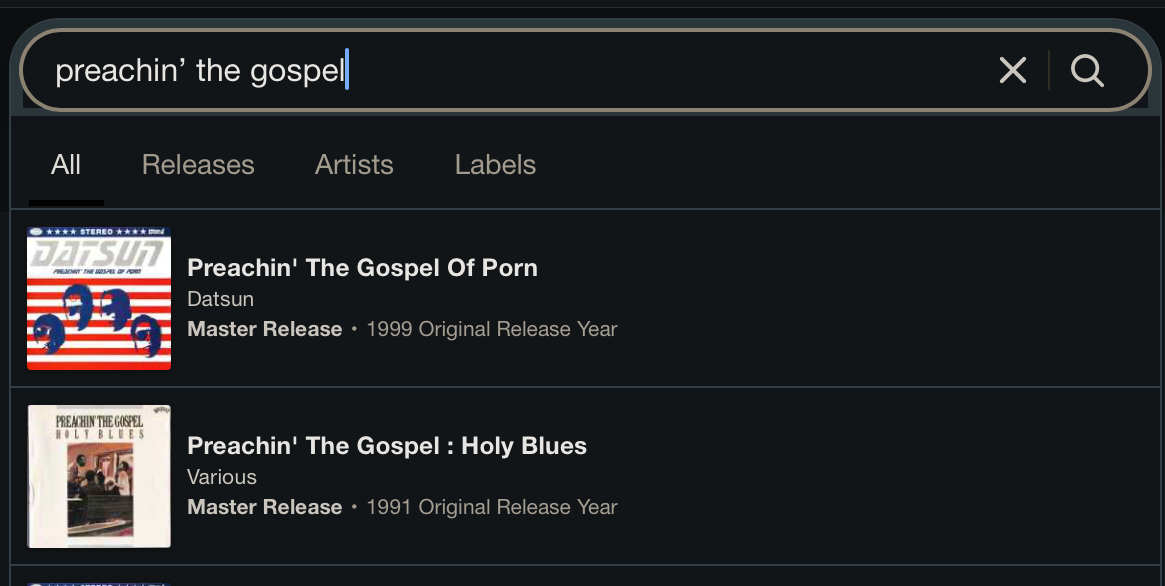1165x586 pixels.
Task: Clear the search query with X icon
Action: (1012, 70)
